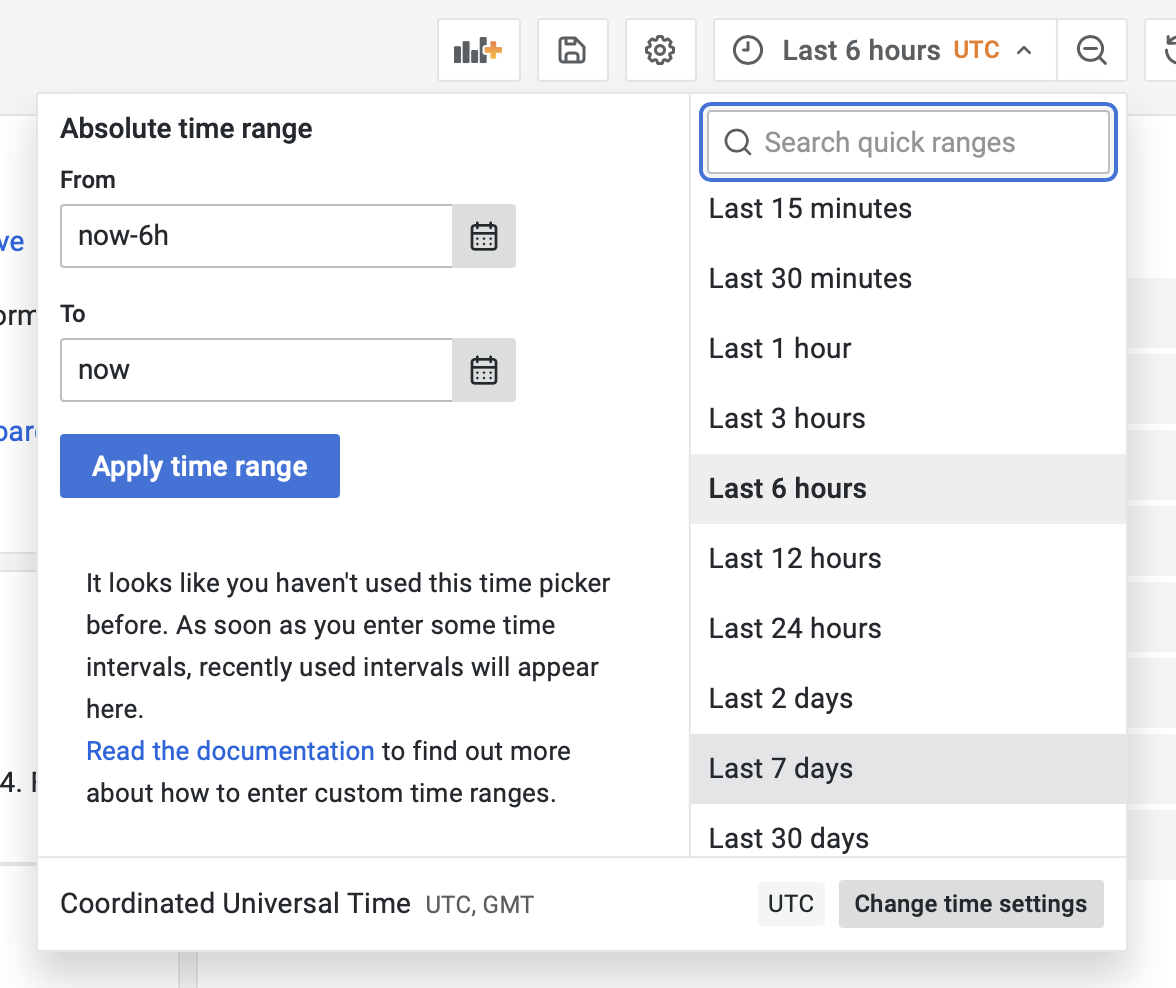Viewport: 1176px width, 988px height.
Task: Open calendar picker for To field
Action: [x=484, y=370]
